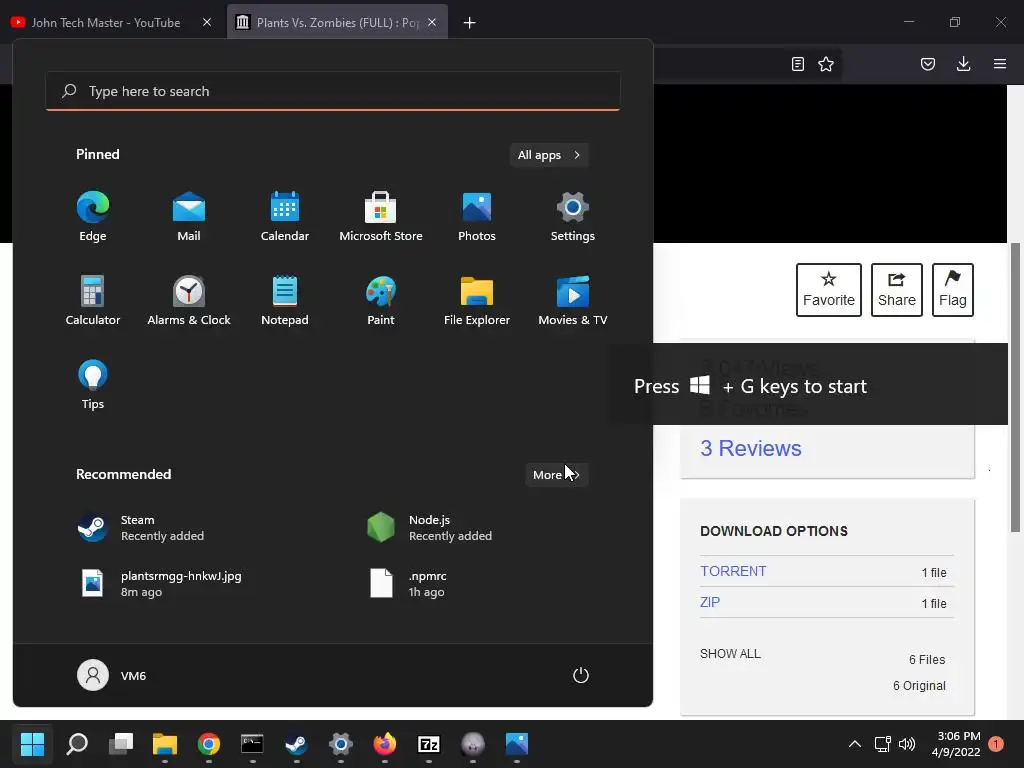Launch Calculator
Screen dimensions: 1024x768
coord(93,300)
